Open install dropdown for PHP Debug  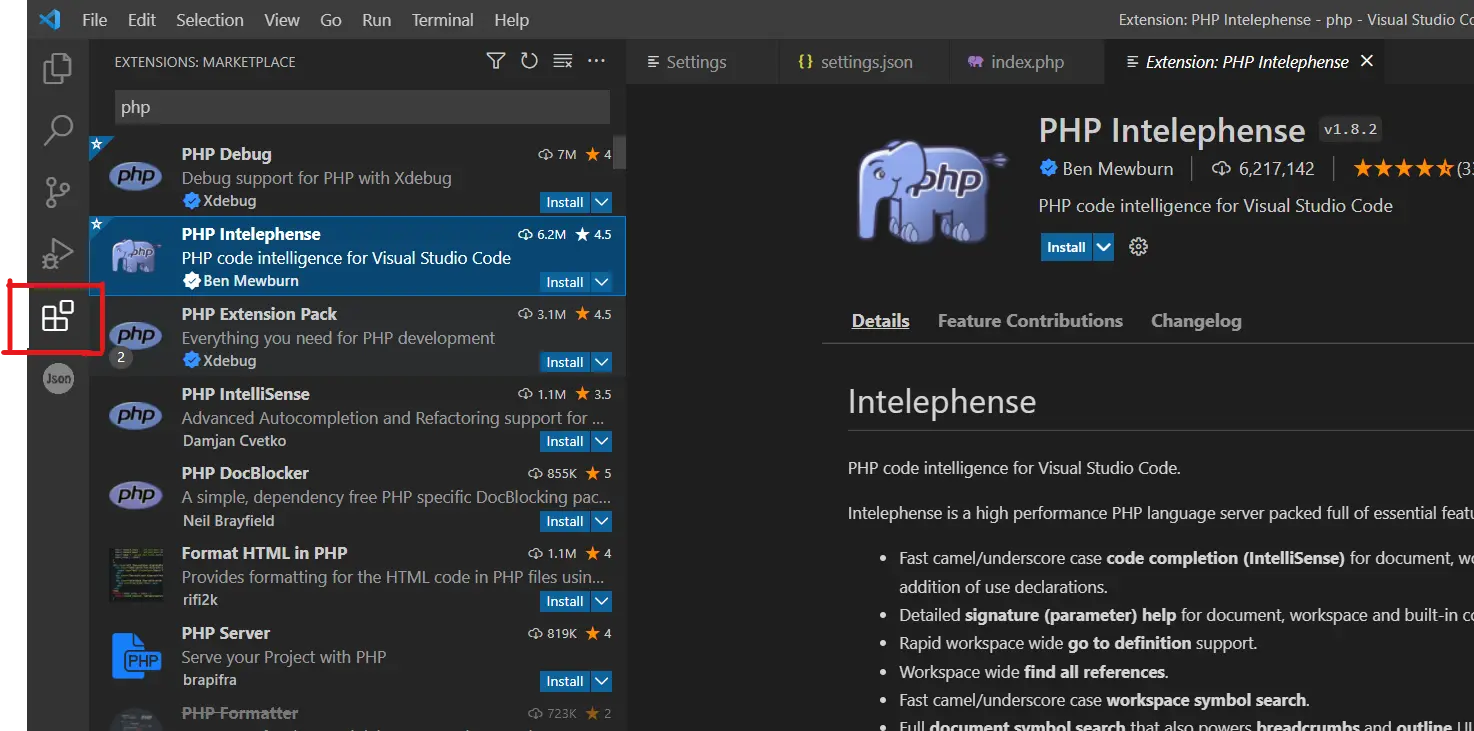601,202
